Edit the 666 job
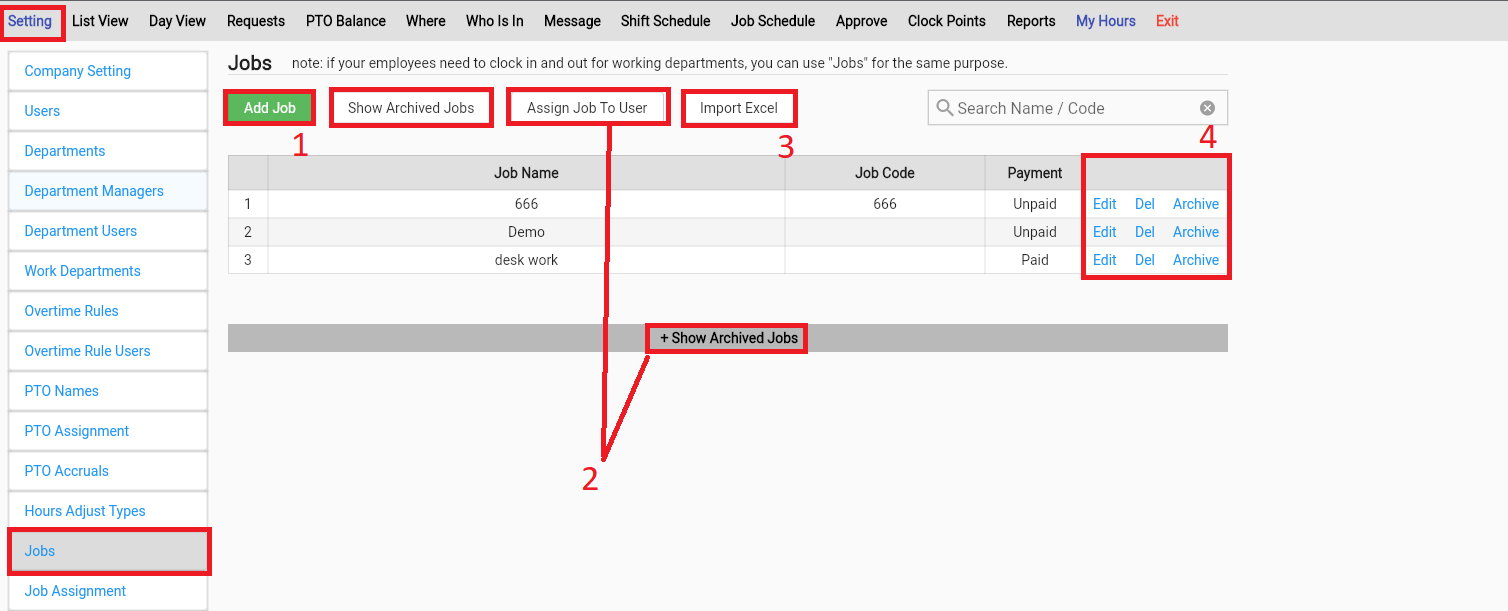The image size is (1508, 611). [x=1104, y=204]
